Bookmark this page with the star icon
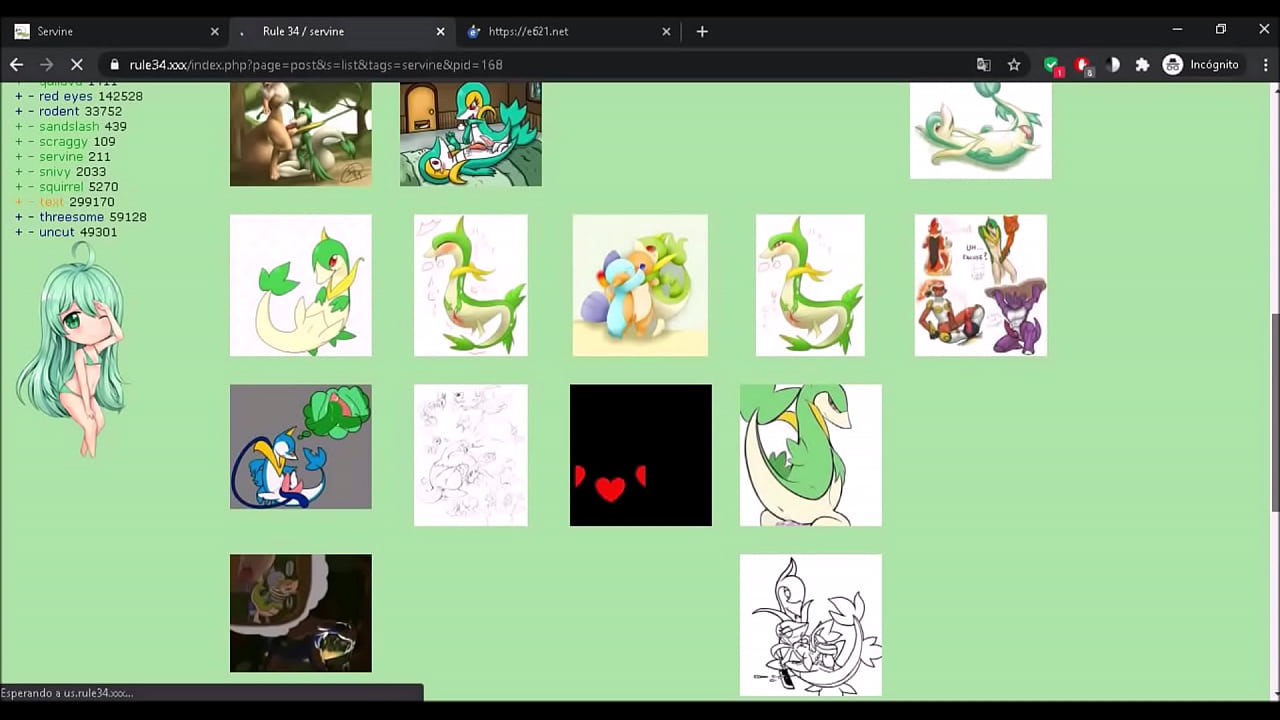 point(1014,65)
